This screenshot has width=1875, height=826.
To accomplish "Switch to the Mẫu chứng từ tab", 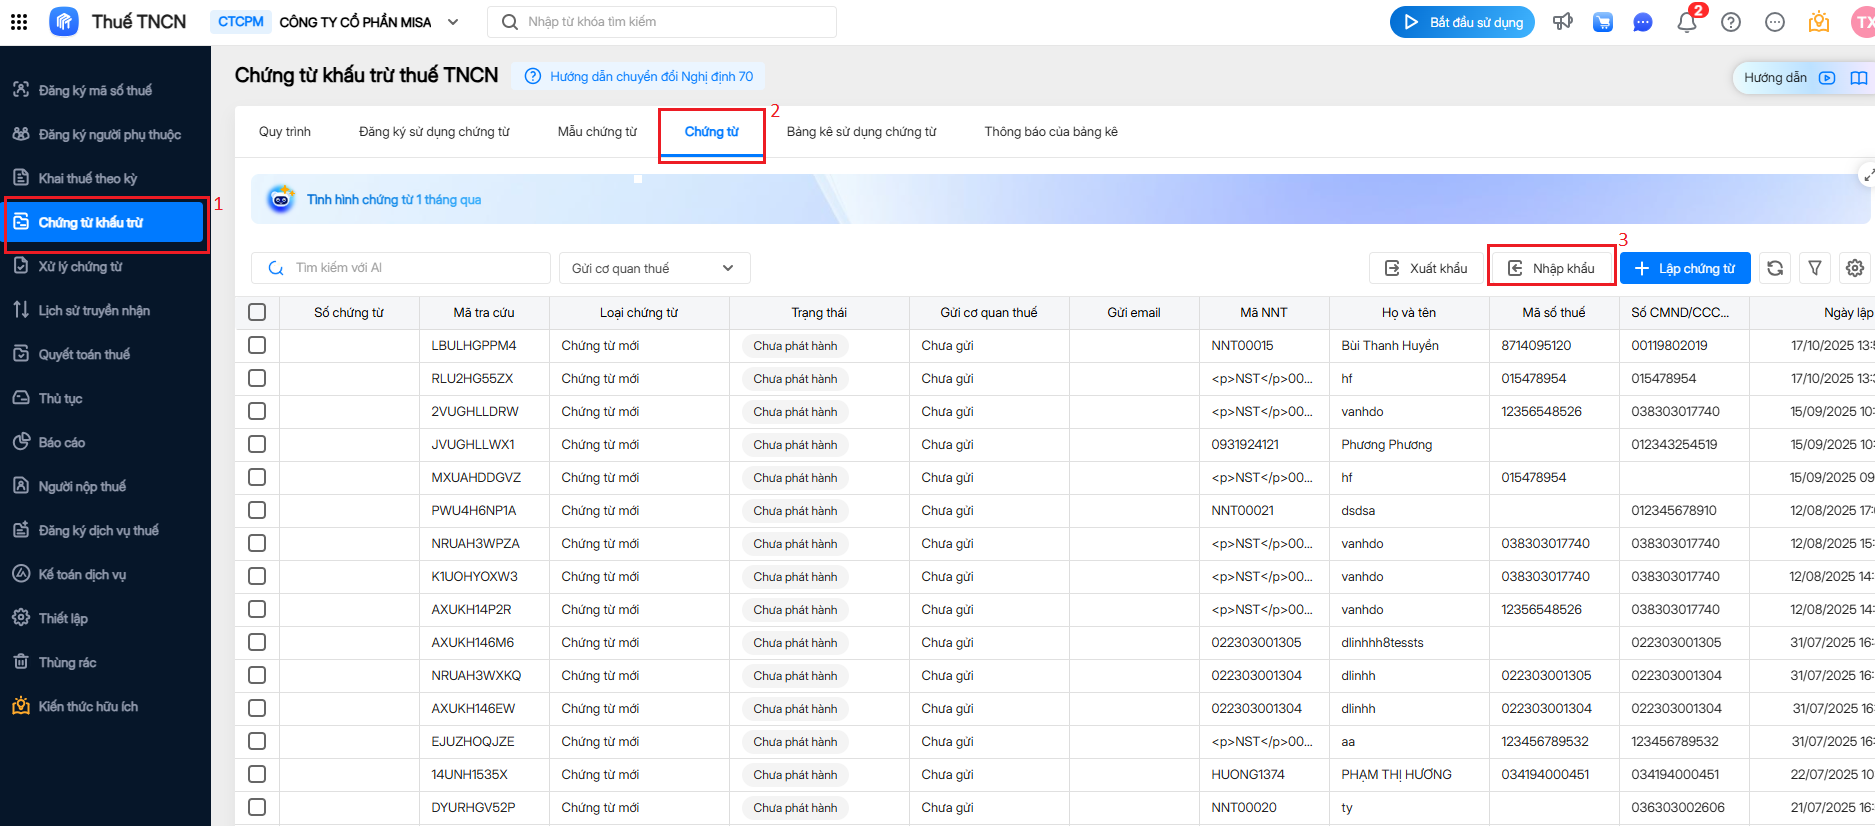I will click(x=597, y=132).
